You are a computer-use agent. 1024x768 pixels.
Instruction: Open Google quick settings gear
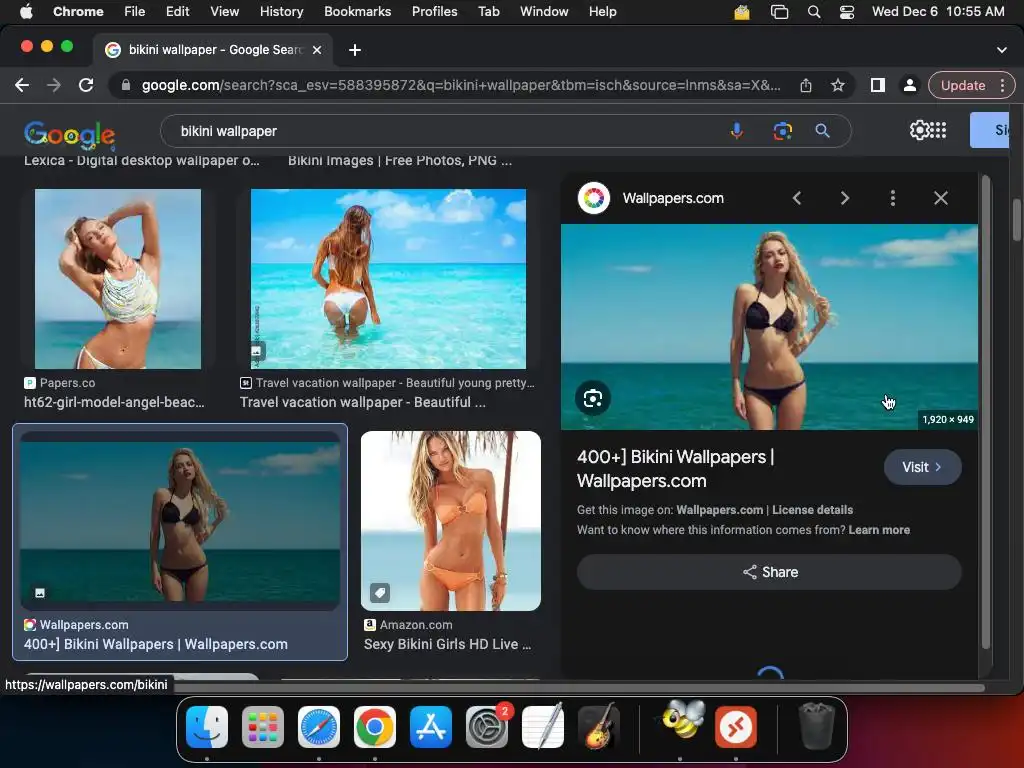pos(919,130)
